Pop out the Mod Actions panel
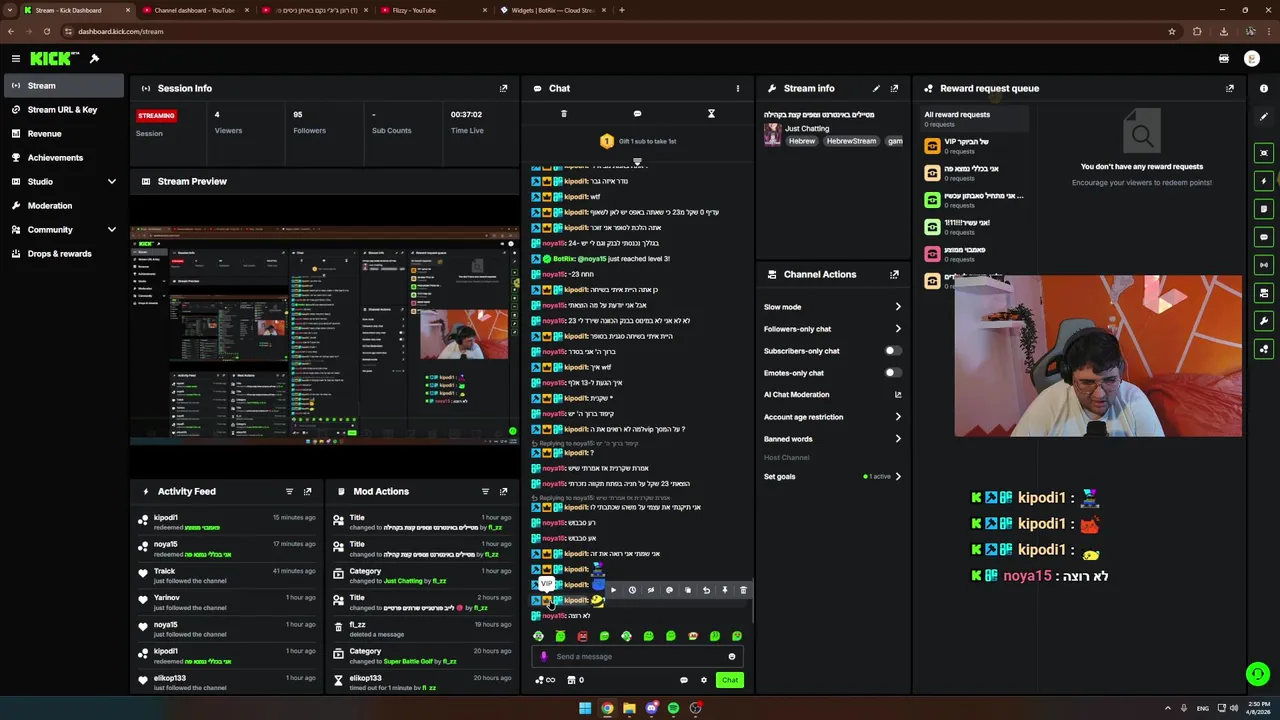The image size is (1280, 720). pos(503,491)
